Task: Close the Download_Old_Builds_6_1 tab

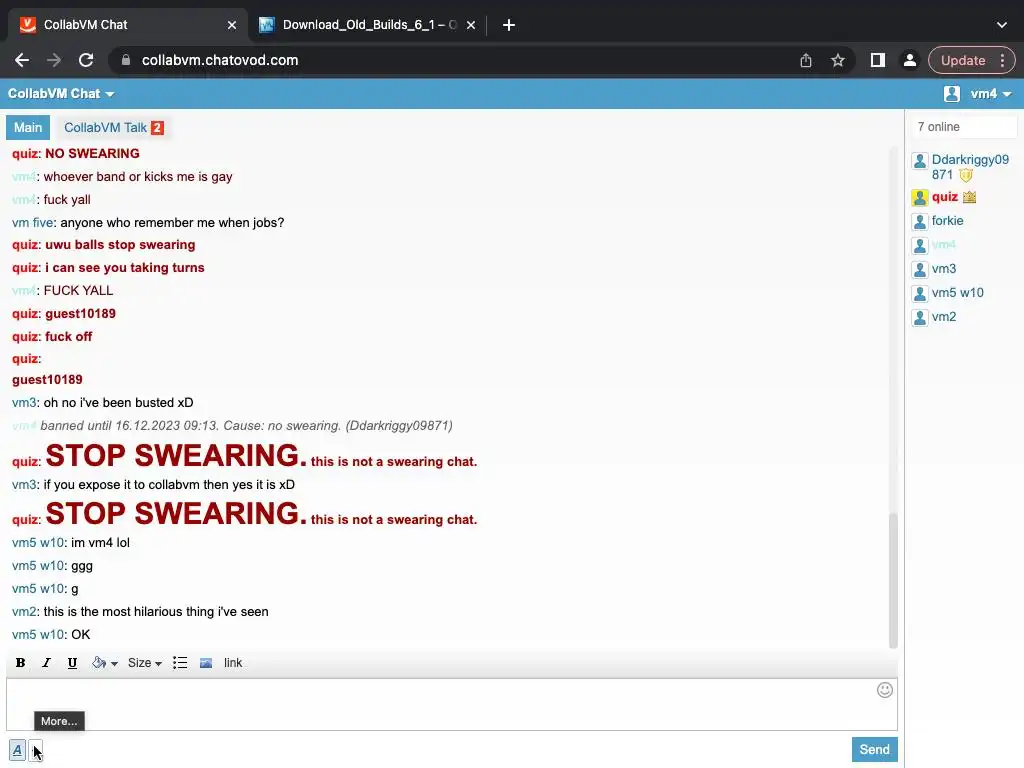Action: (471, 25)
